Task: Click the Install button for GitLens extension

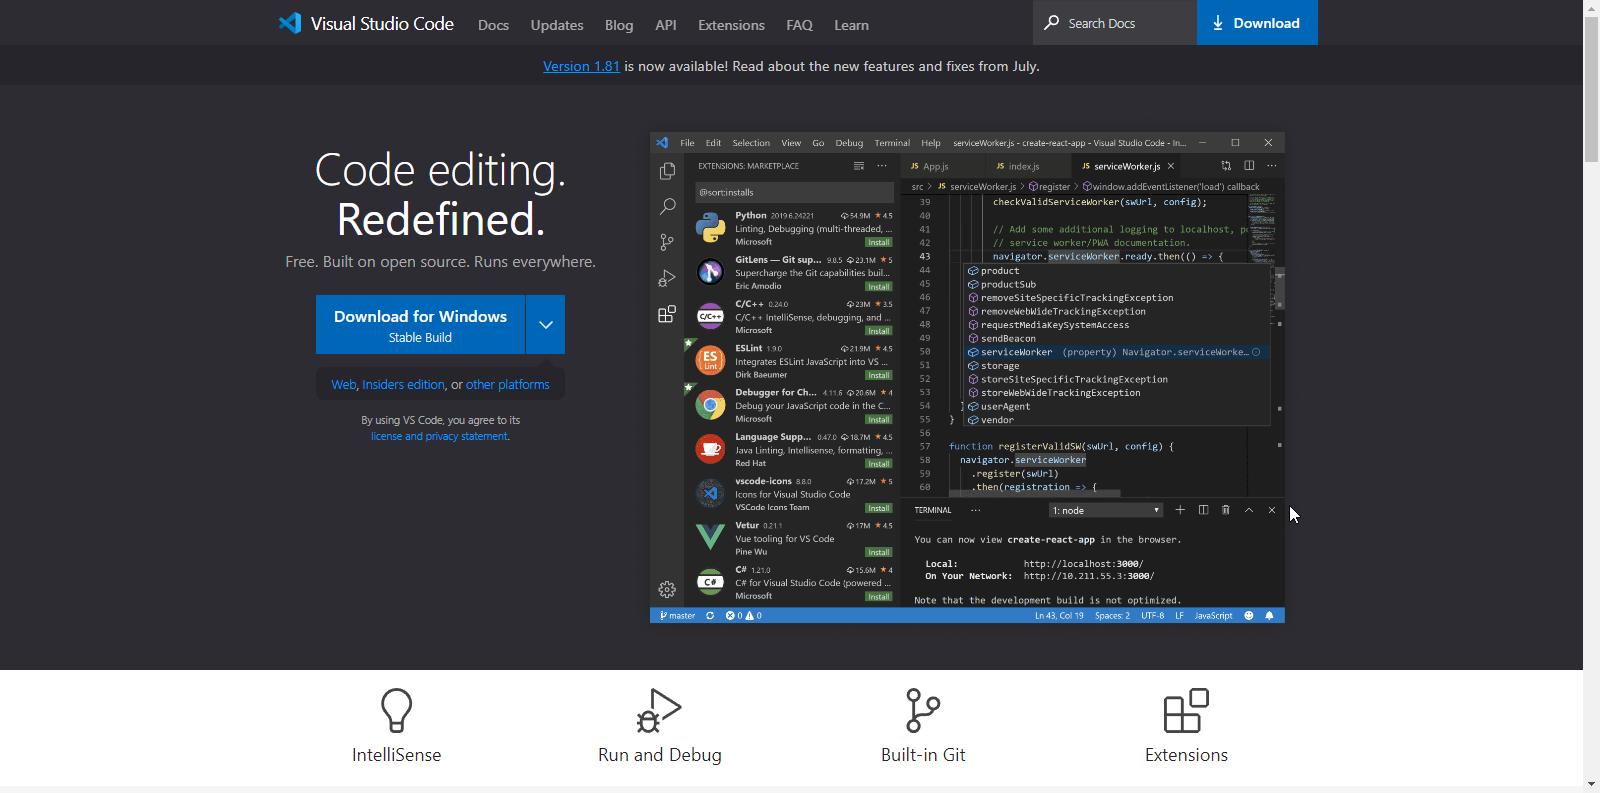Action: click(879, 286)
